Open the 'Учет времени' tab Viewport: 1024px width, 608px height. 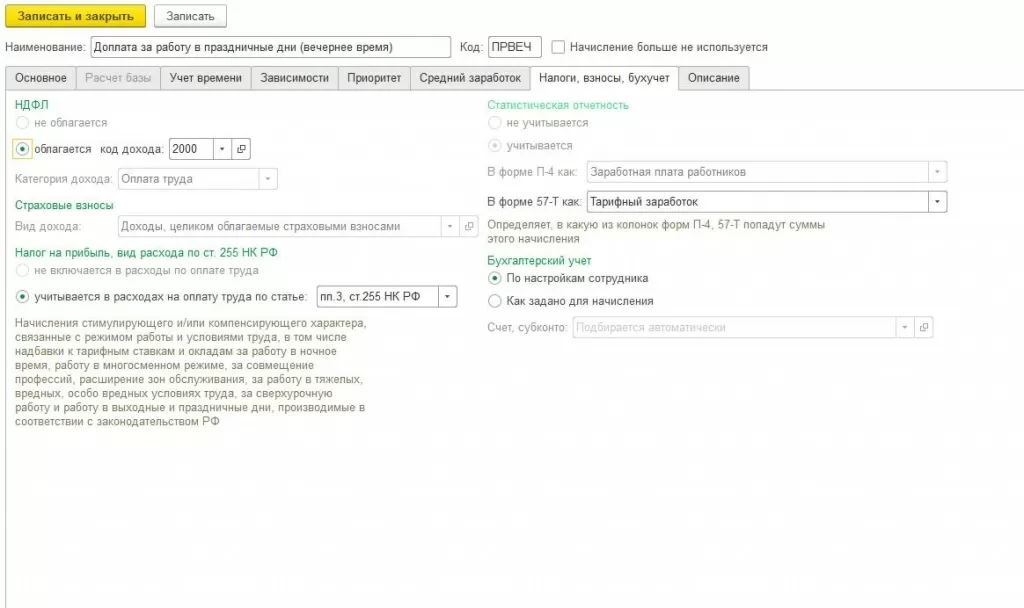point(206,78)
